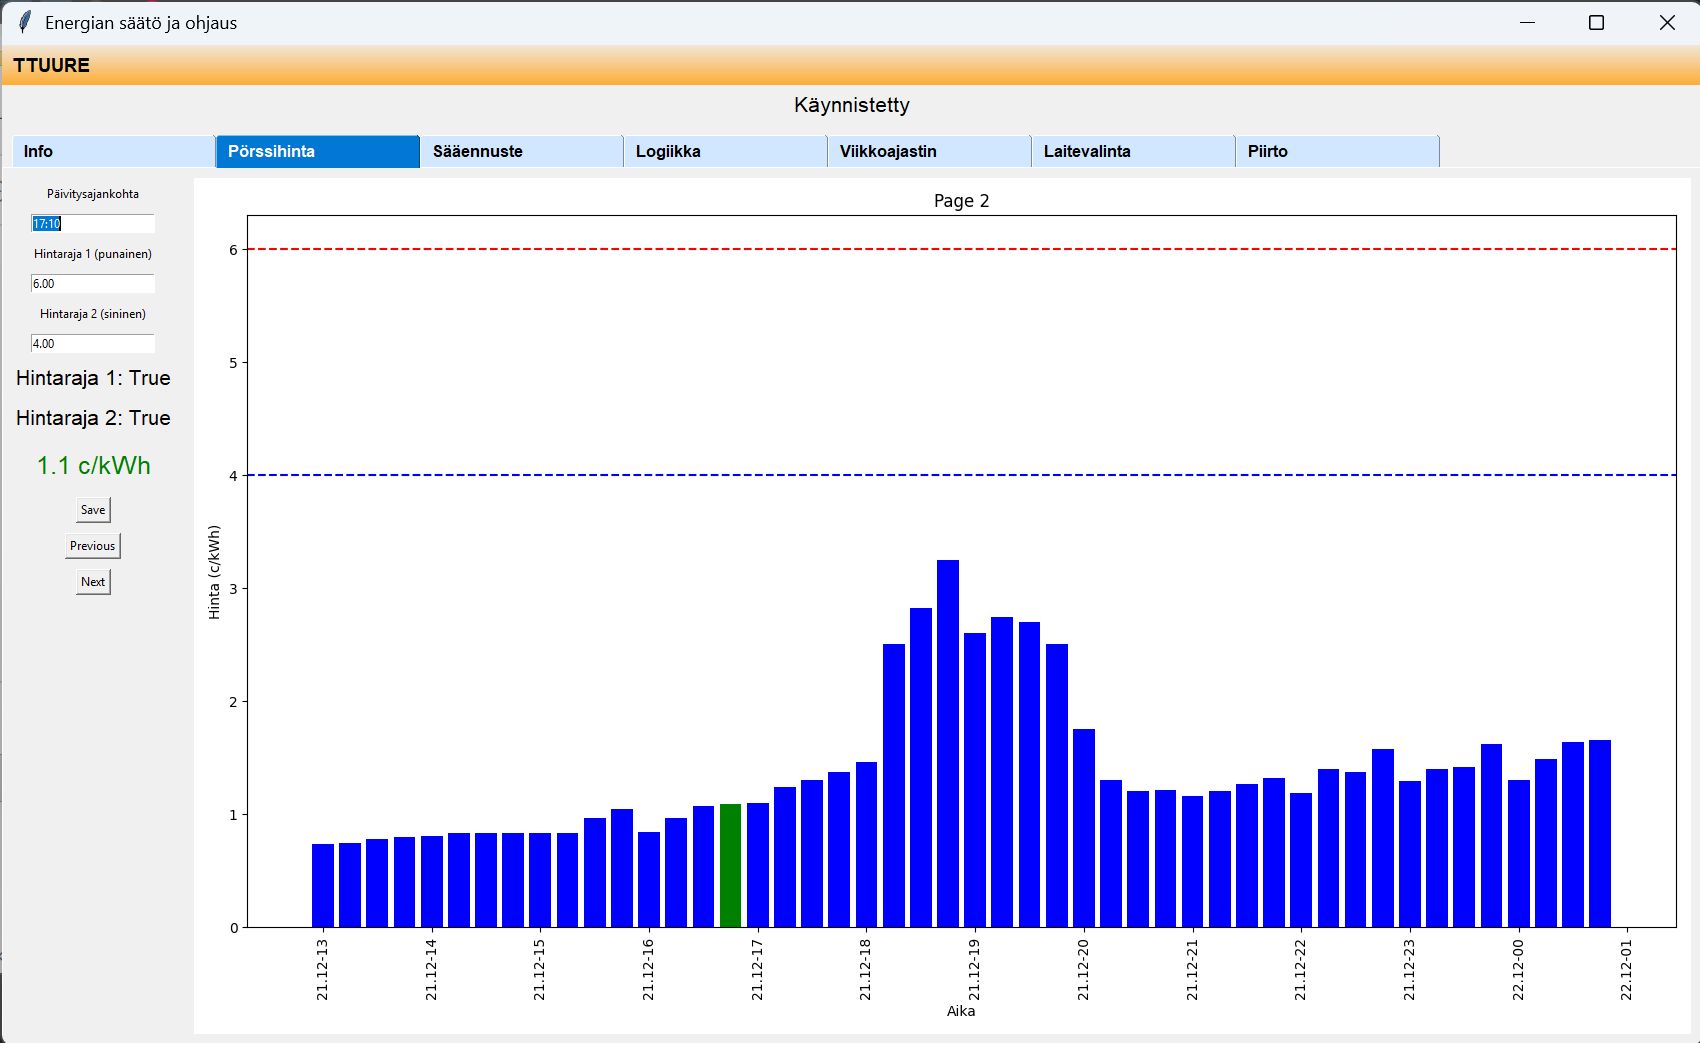The height and width of the screenshot is (1043, 1700).
Task: Focus the Hintaraja 2 (sininen) input
Action: click(93, 344)
